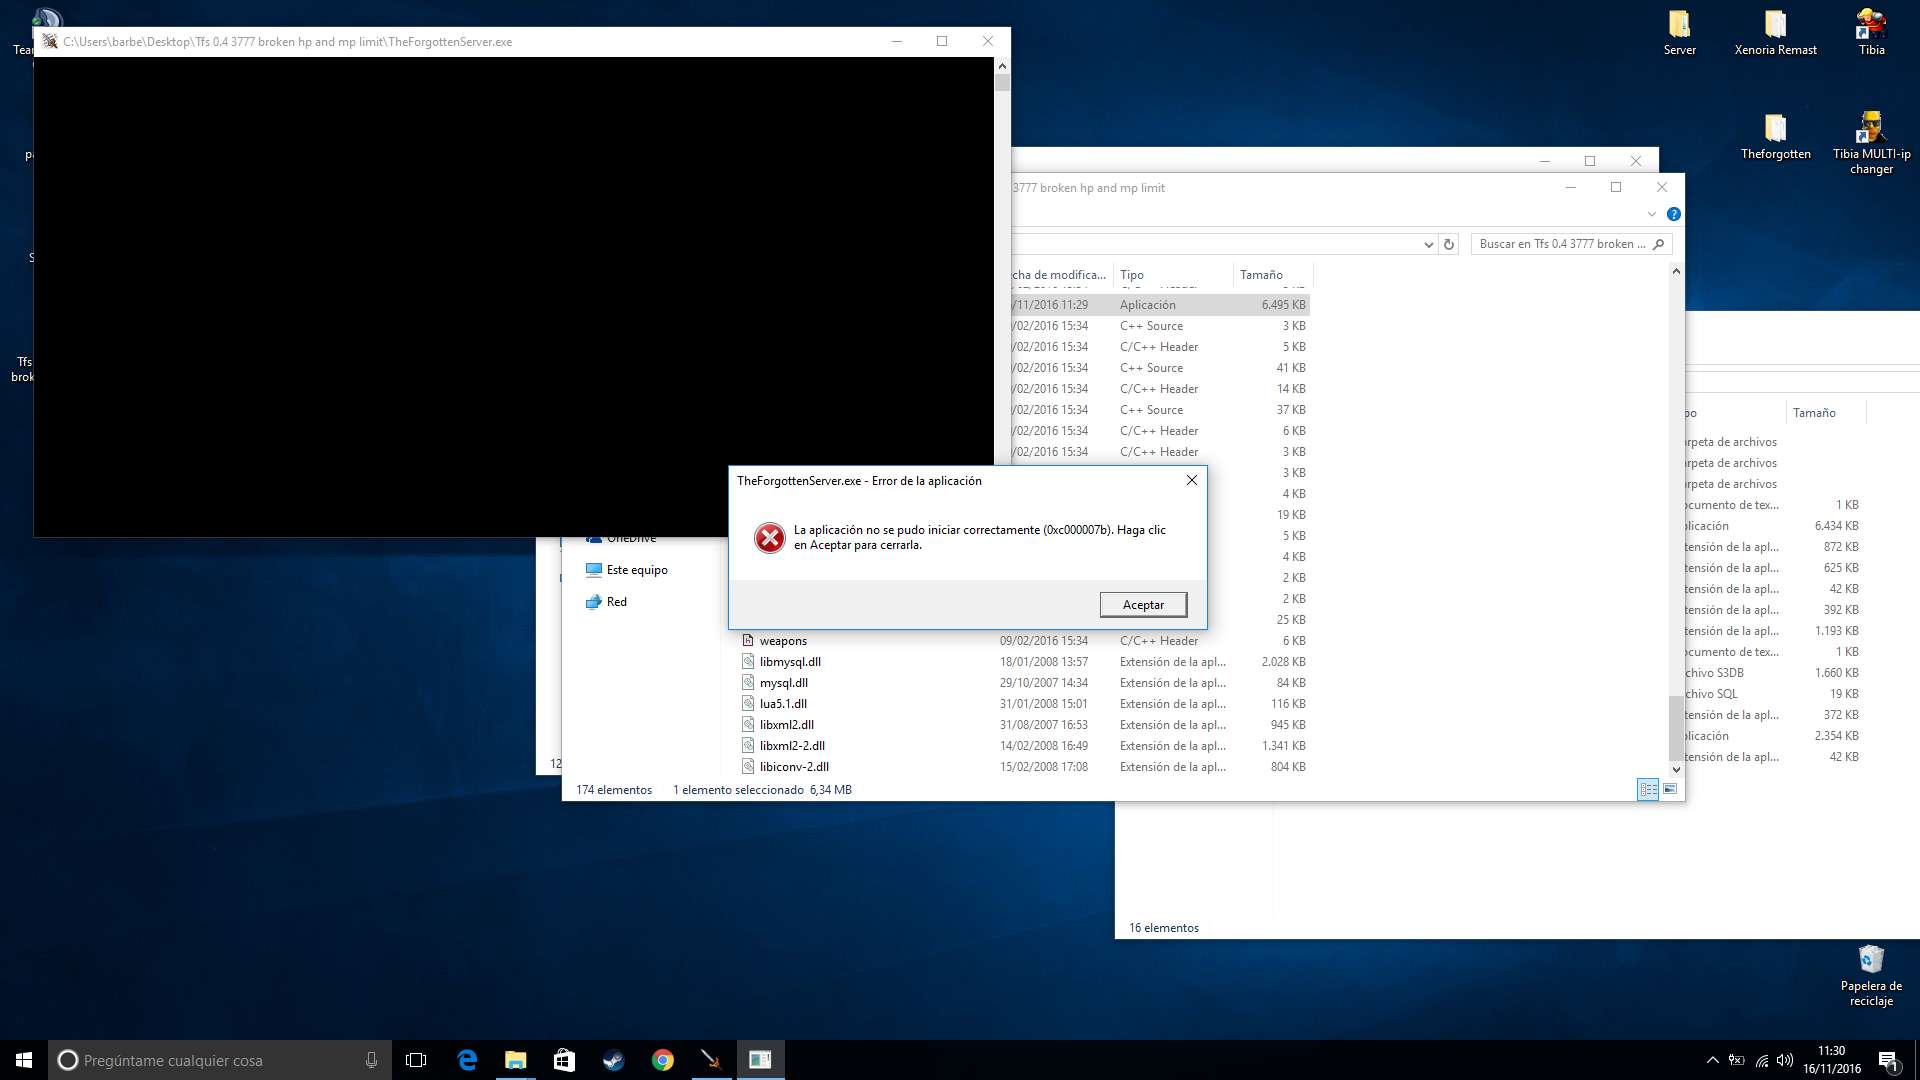Minimize the TheForgottenServer console window
This screenshot has height=1080, width=1920.
point(896,41)
